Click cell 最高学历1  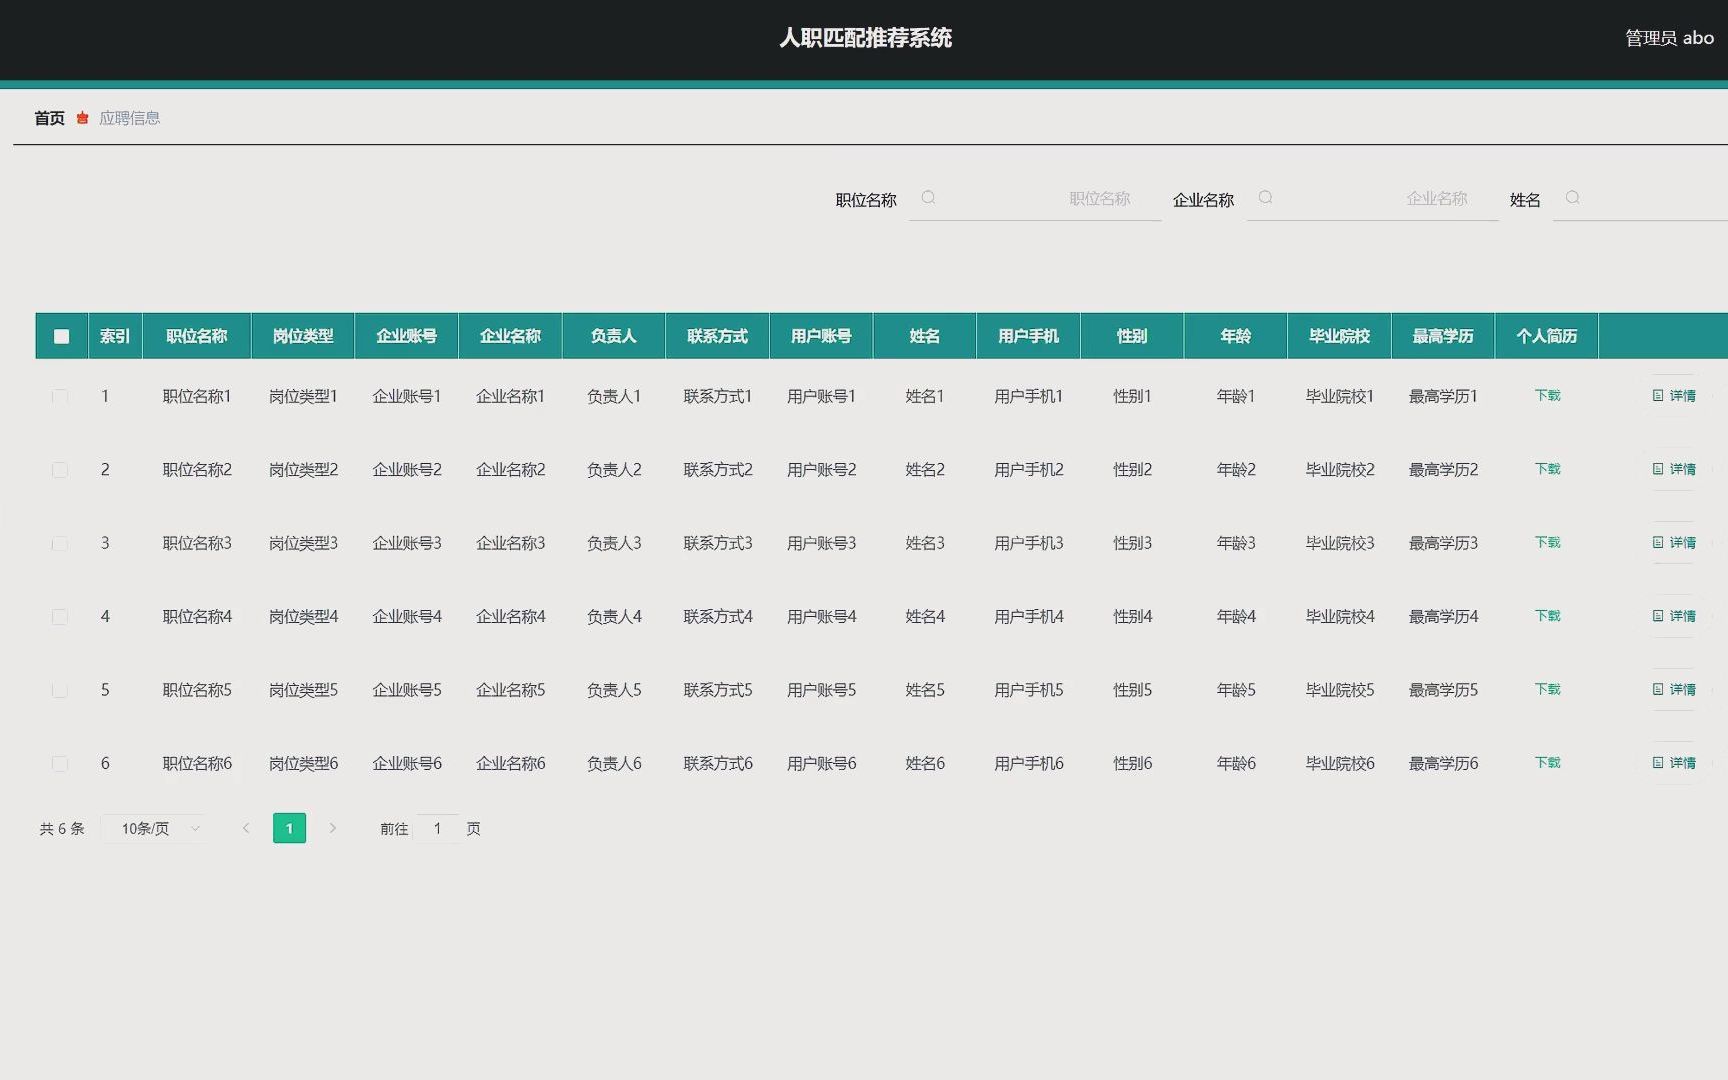tap(1443, 396)
